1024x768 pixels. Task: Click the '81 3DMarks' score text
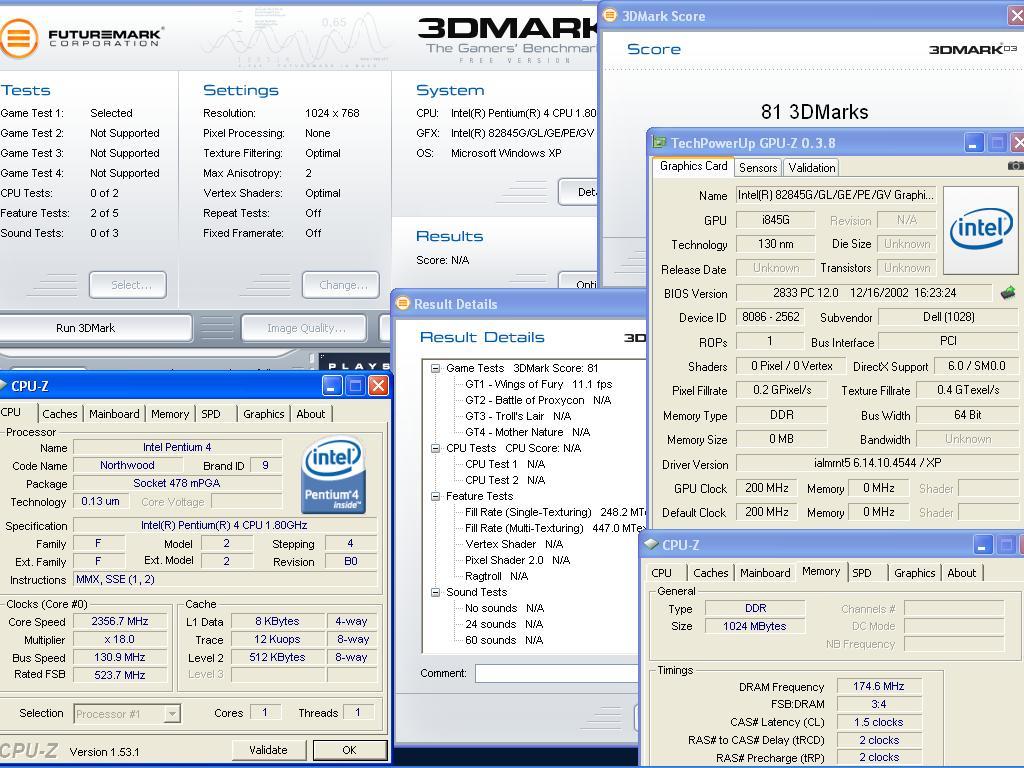tap(814, 112)
